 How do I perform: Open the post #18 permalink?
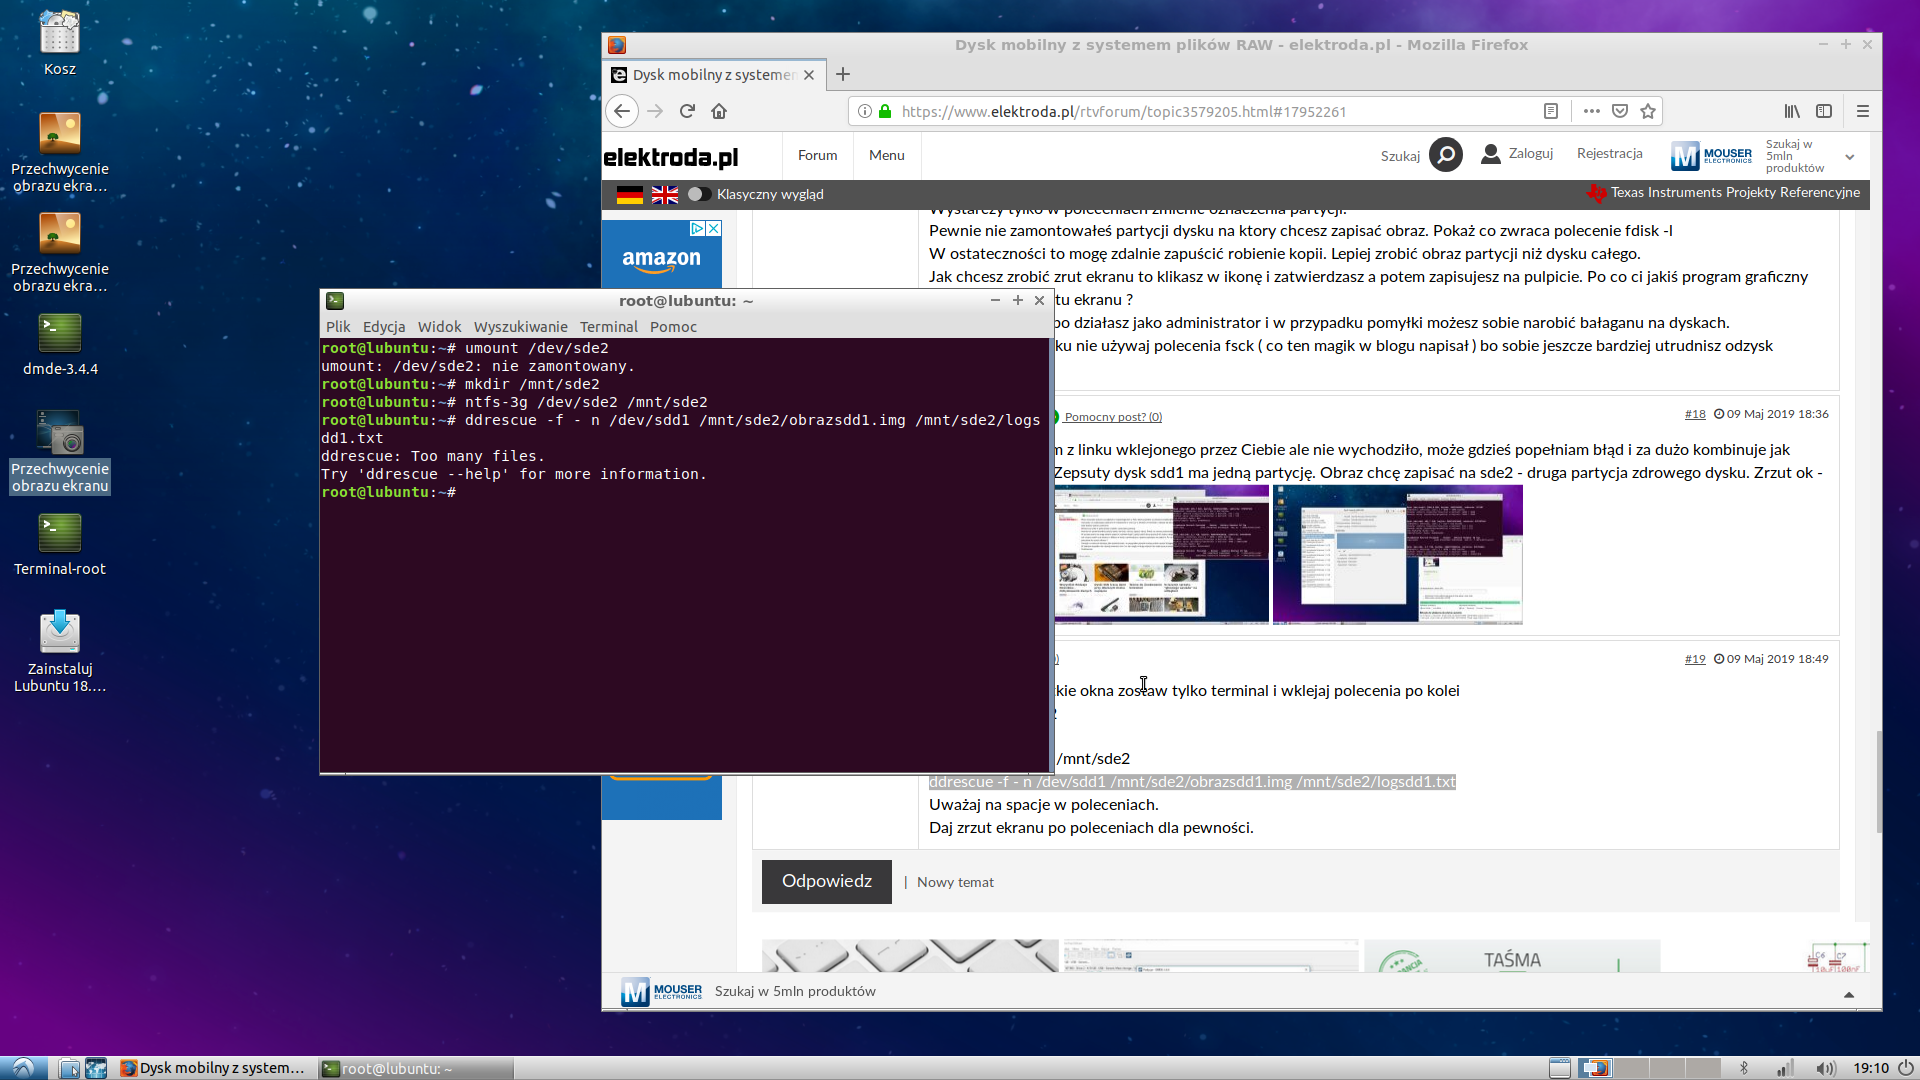[1695, 414]
